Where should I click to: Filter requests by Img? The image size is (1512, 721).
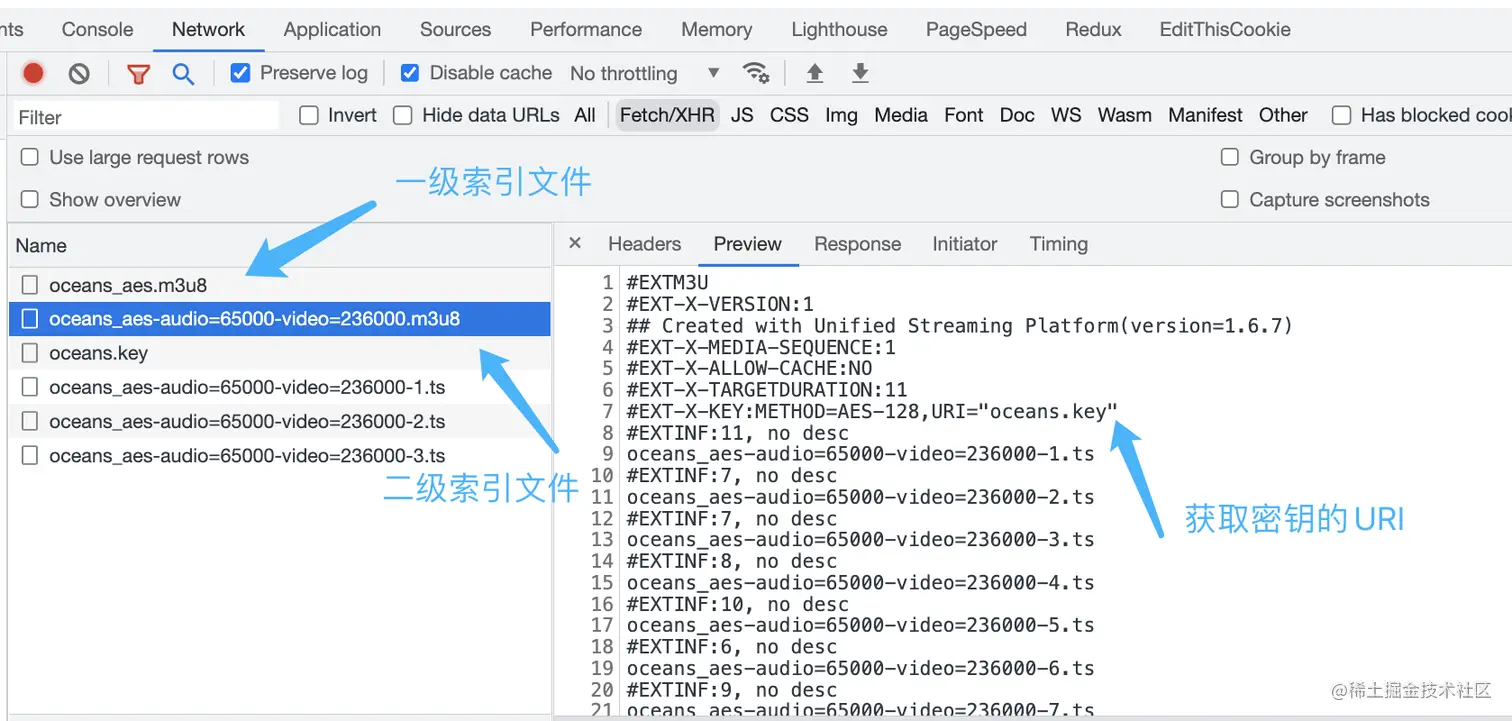[x=841, y=115]
